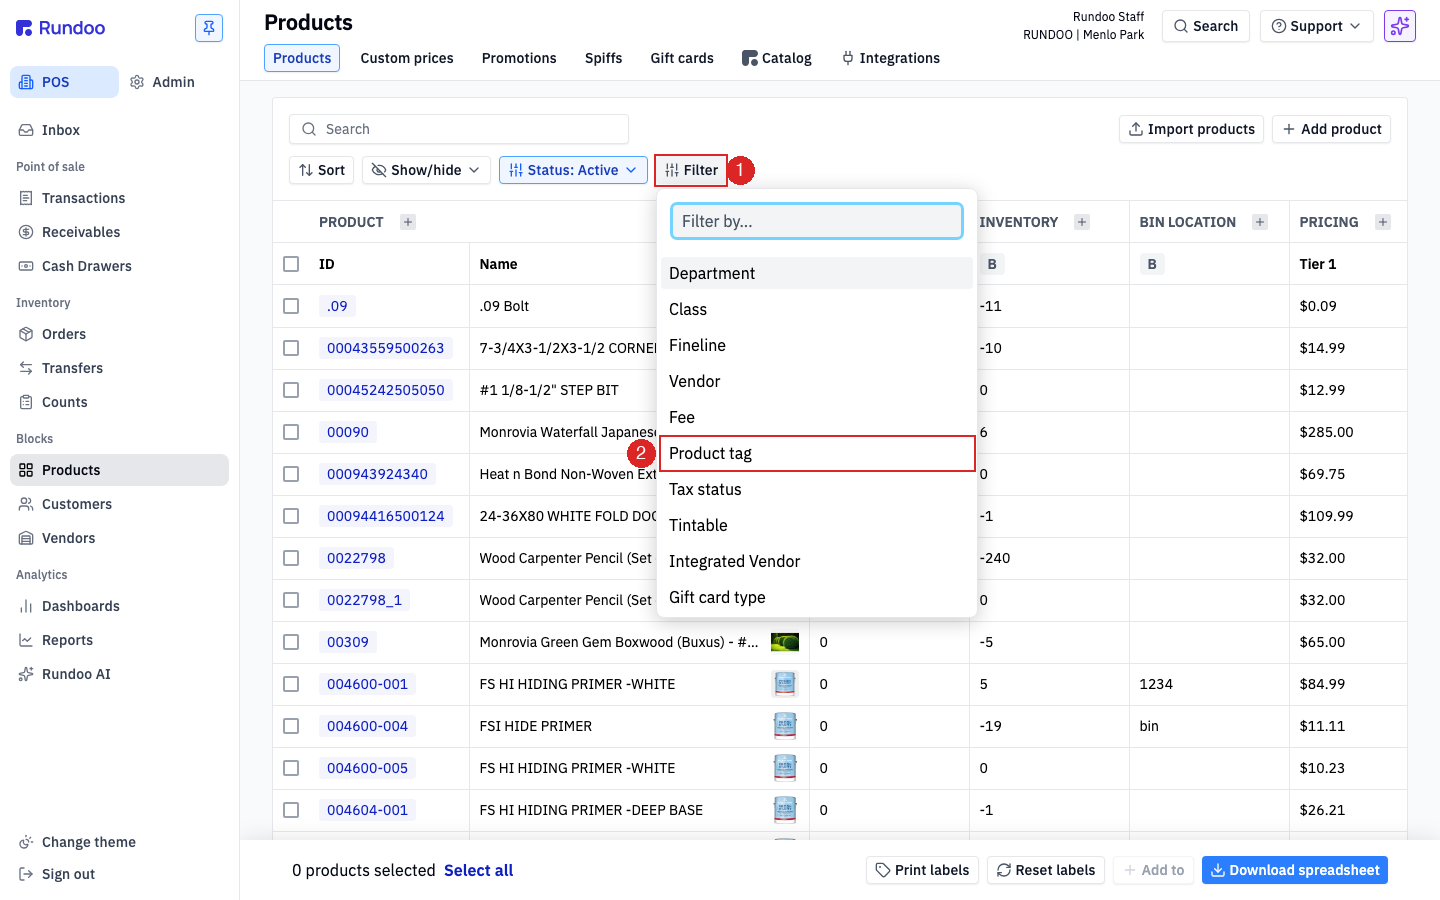
Task: Check the 004600-001 row checkbox
Action: (291, 684)
